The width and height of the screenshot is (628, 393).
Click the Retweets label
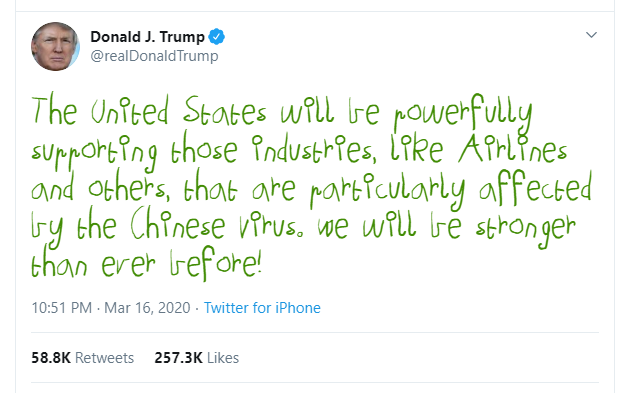pyautogui.click(x=105, y=358)
